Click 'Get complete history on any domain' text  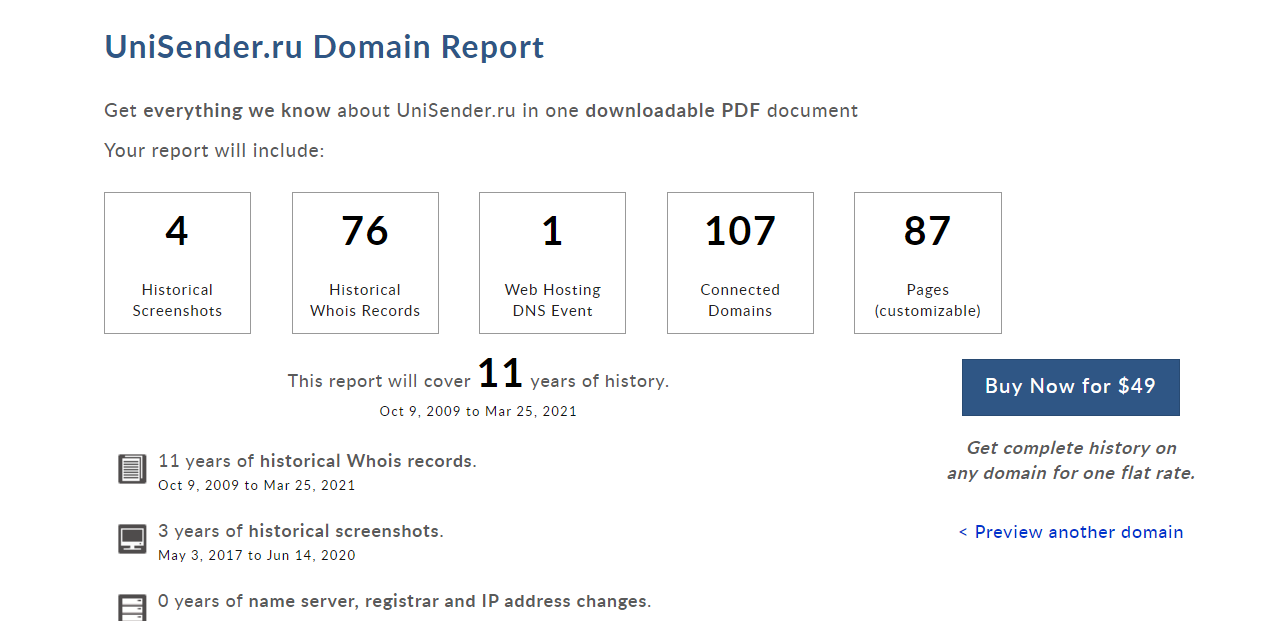pyautogui.click(x=1071, y=460)
